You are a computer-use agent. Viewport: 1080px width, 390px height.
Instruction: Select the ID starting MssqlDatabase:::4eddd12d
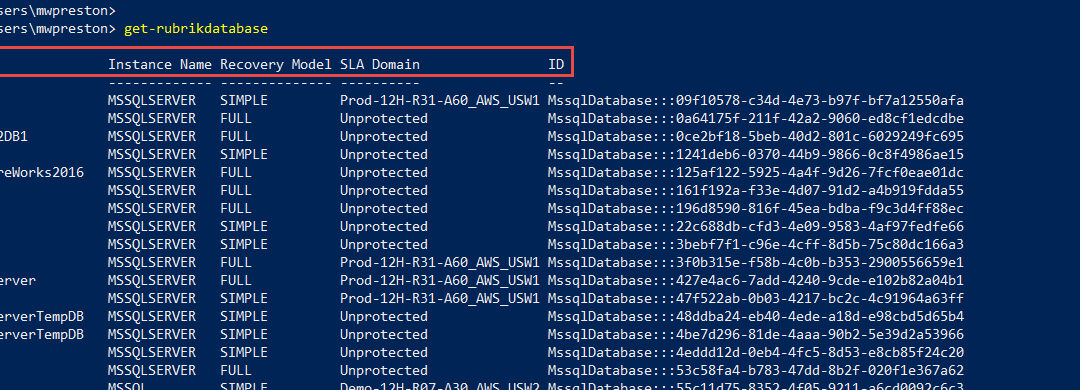click(756, 352)
